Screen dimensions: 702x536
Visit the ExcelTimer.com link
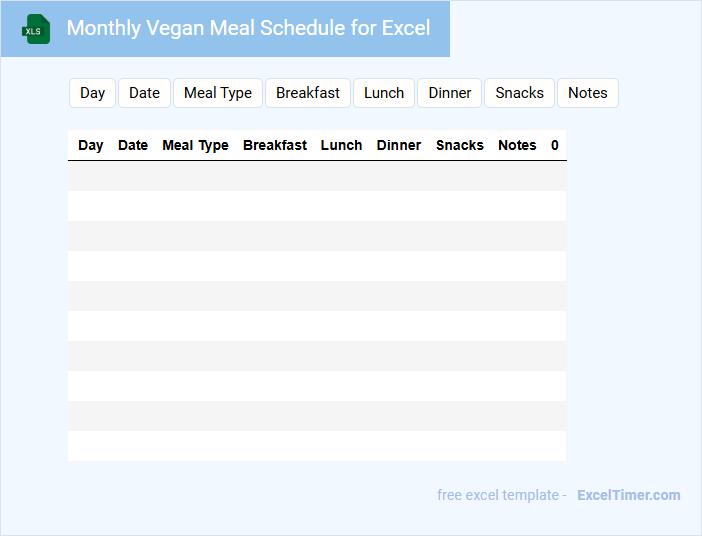click(629, 495)
